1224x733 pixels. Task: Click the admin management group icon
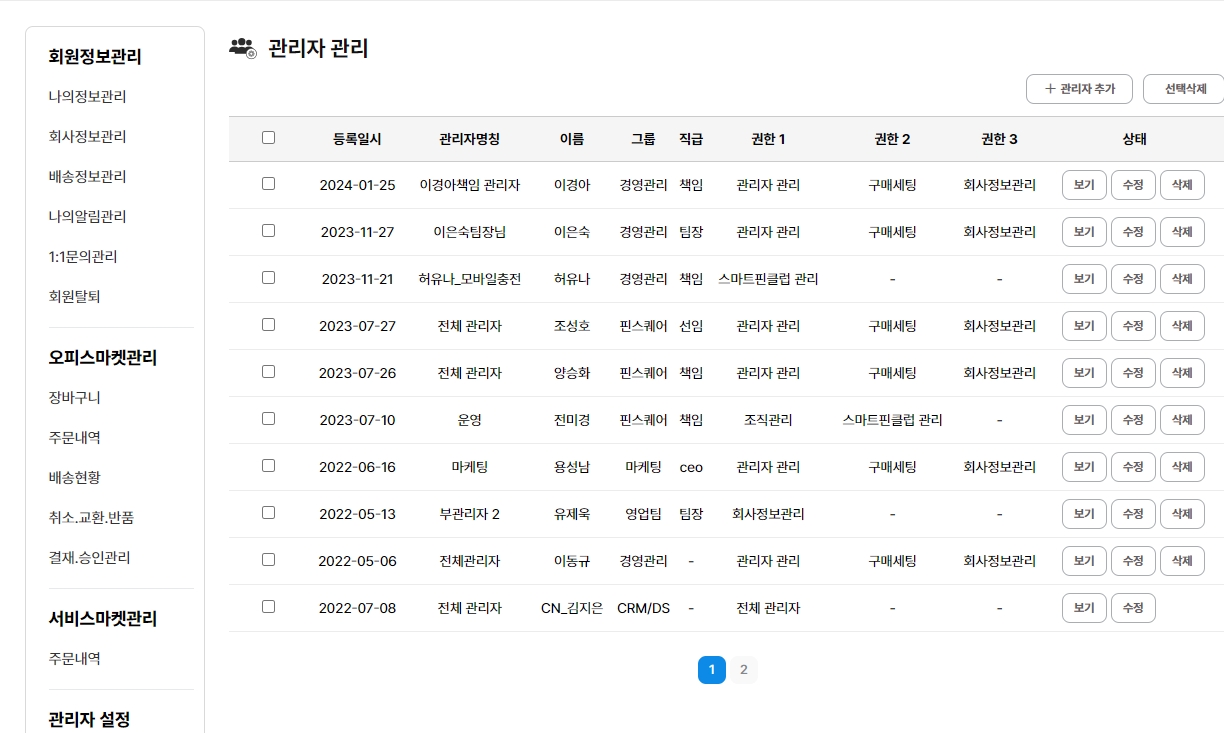[x=243, y=47]
